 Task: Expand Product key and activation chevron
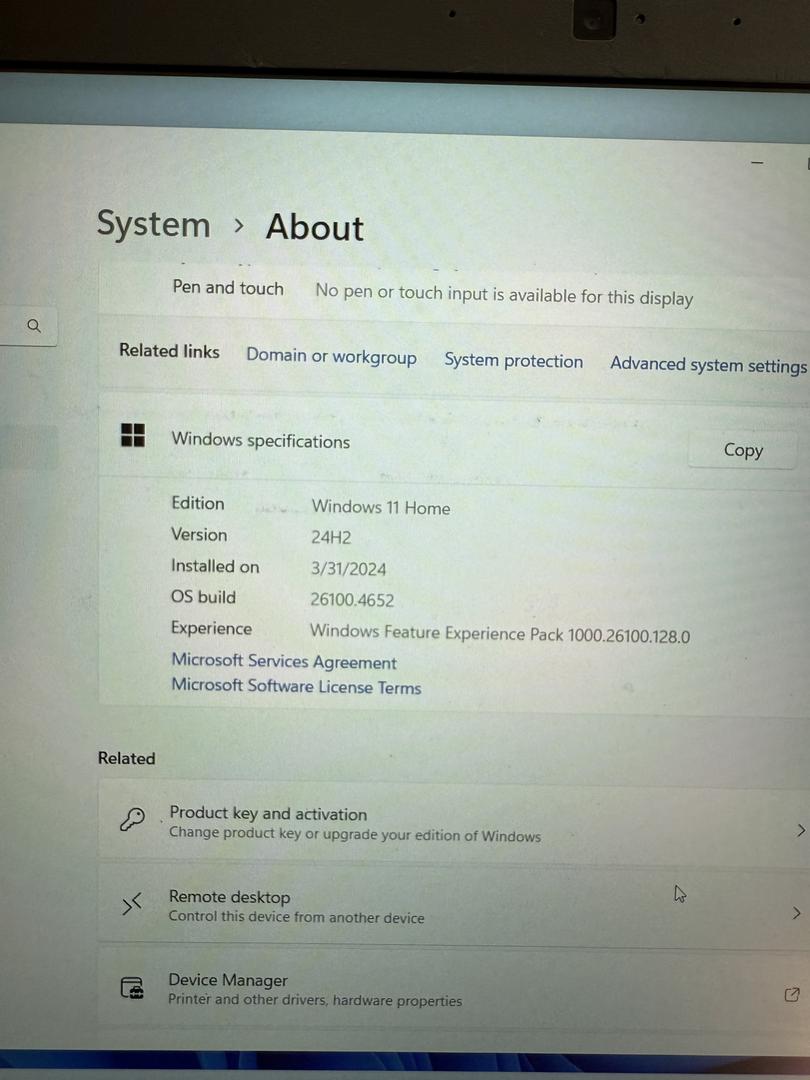click(800, 830)
